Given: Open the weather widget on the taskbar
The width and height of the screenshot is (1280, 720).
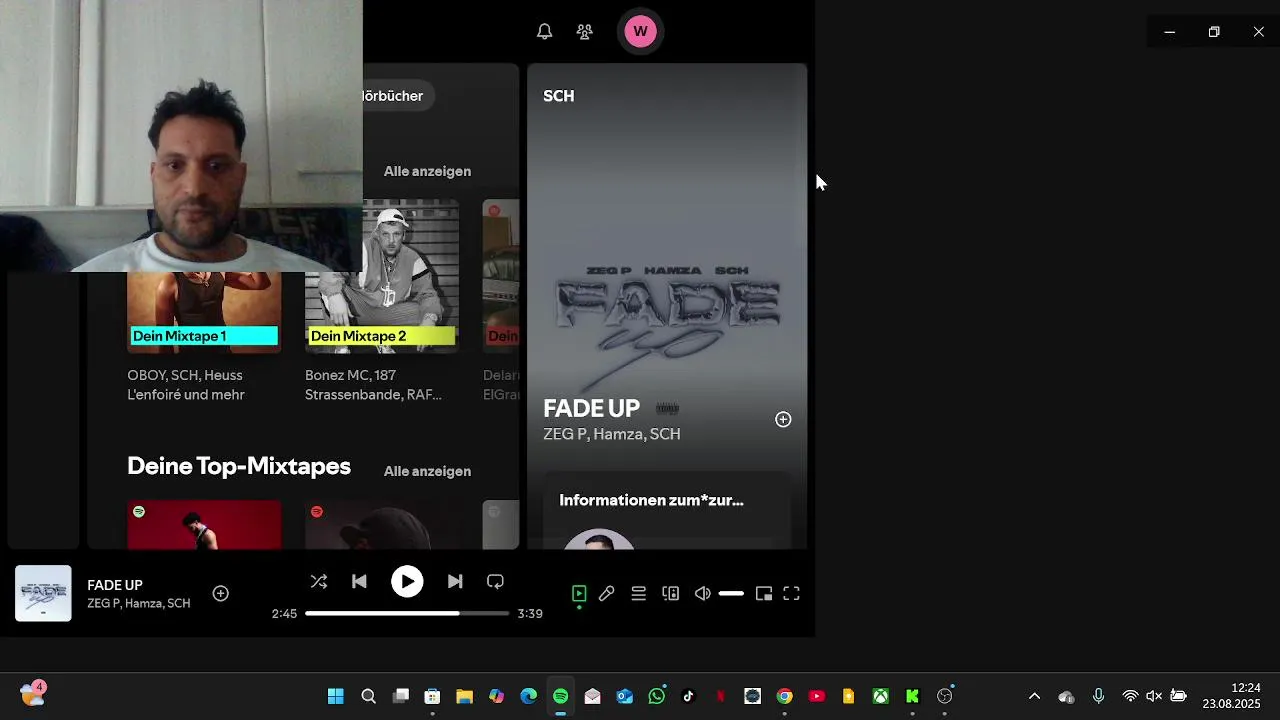Looking at the screenshot, I should coord(33,694).
